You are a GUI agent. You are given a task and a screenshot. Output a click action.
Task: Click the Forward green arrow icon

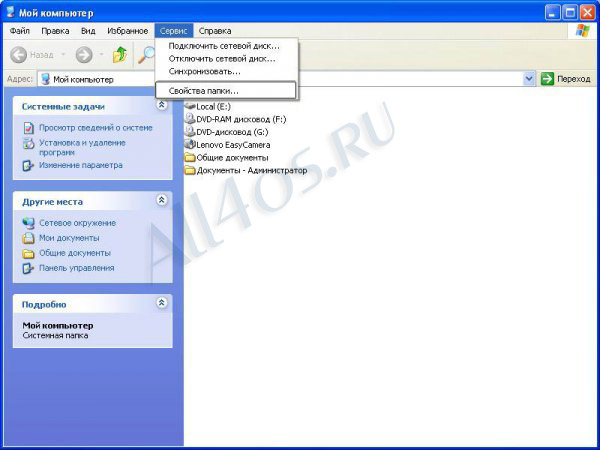84,55
